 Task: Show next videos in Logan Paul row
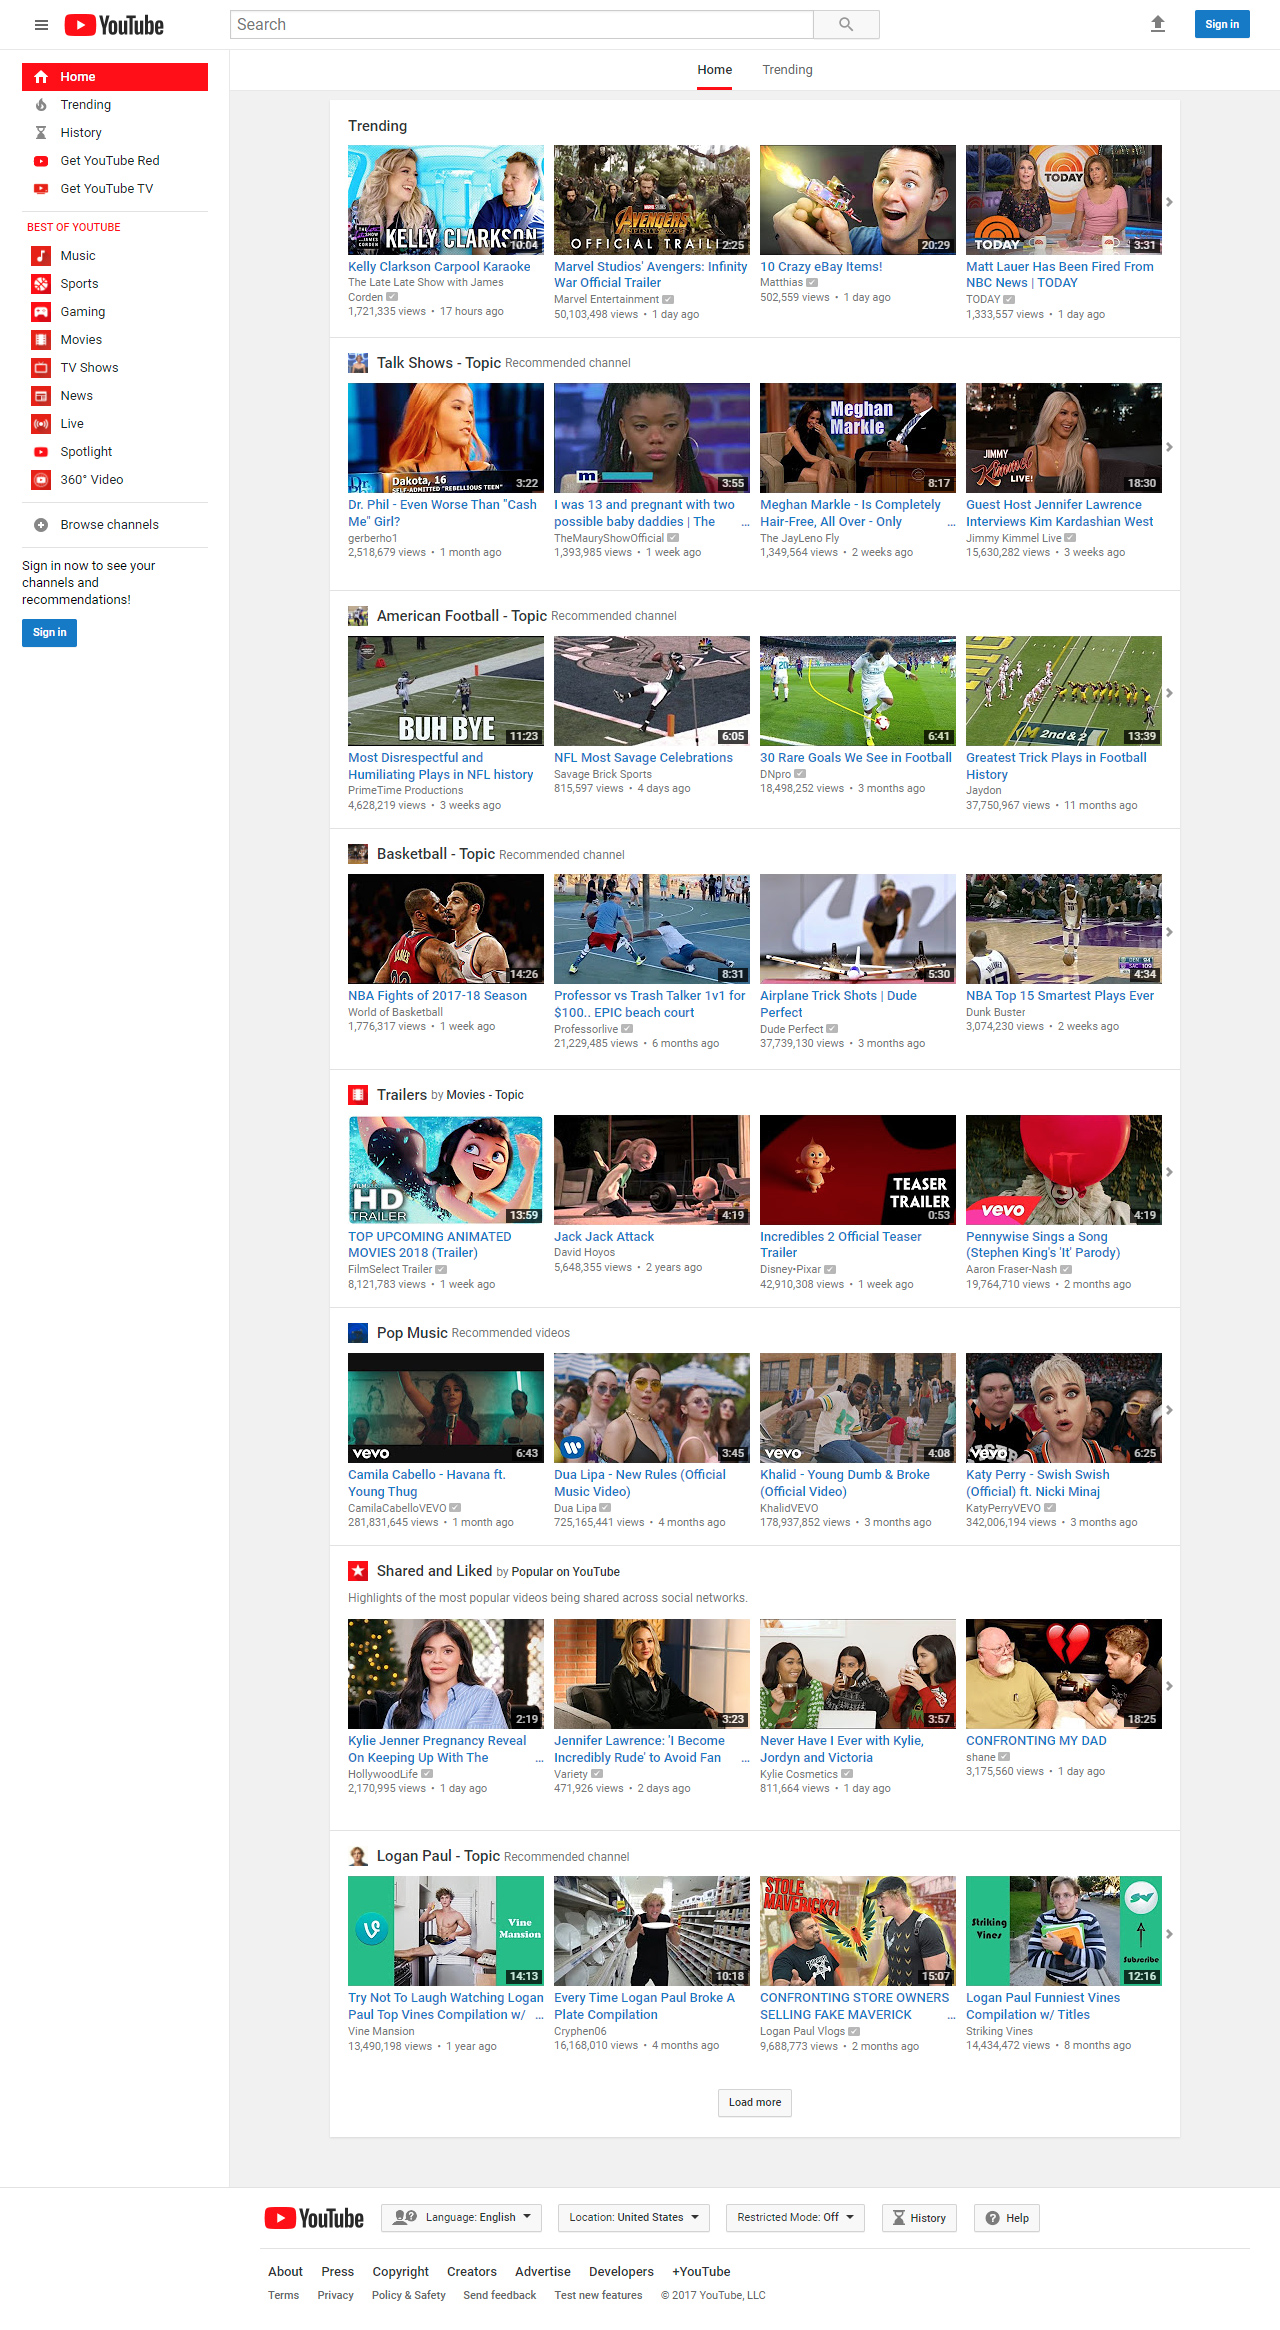click(x=1169, y=1934)
